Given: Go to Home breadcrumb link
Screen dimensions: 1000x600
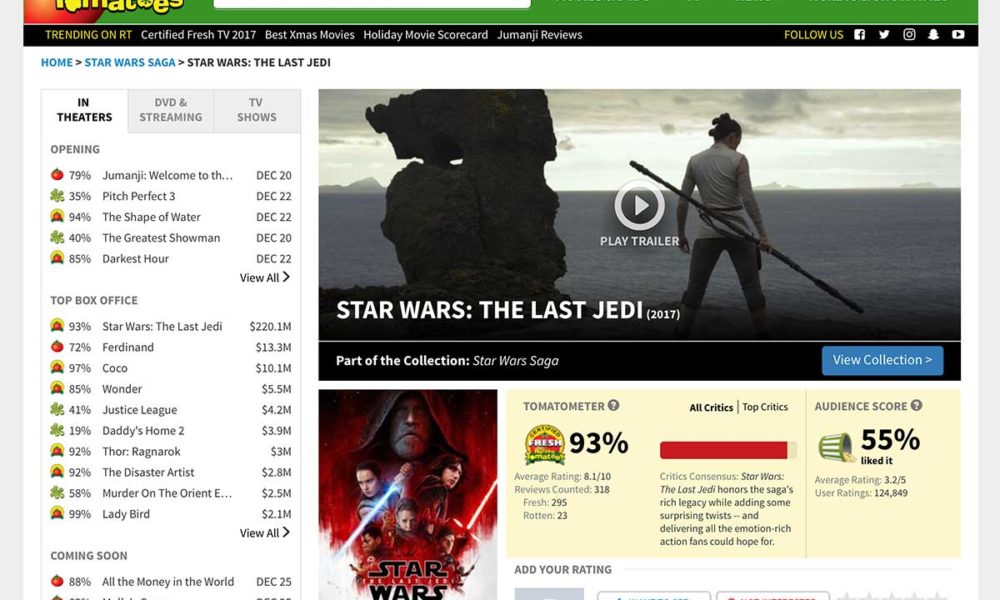Looking at the screenshot, I should [x=57, y=62].
